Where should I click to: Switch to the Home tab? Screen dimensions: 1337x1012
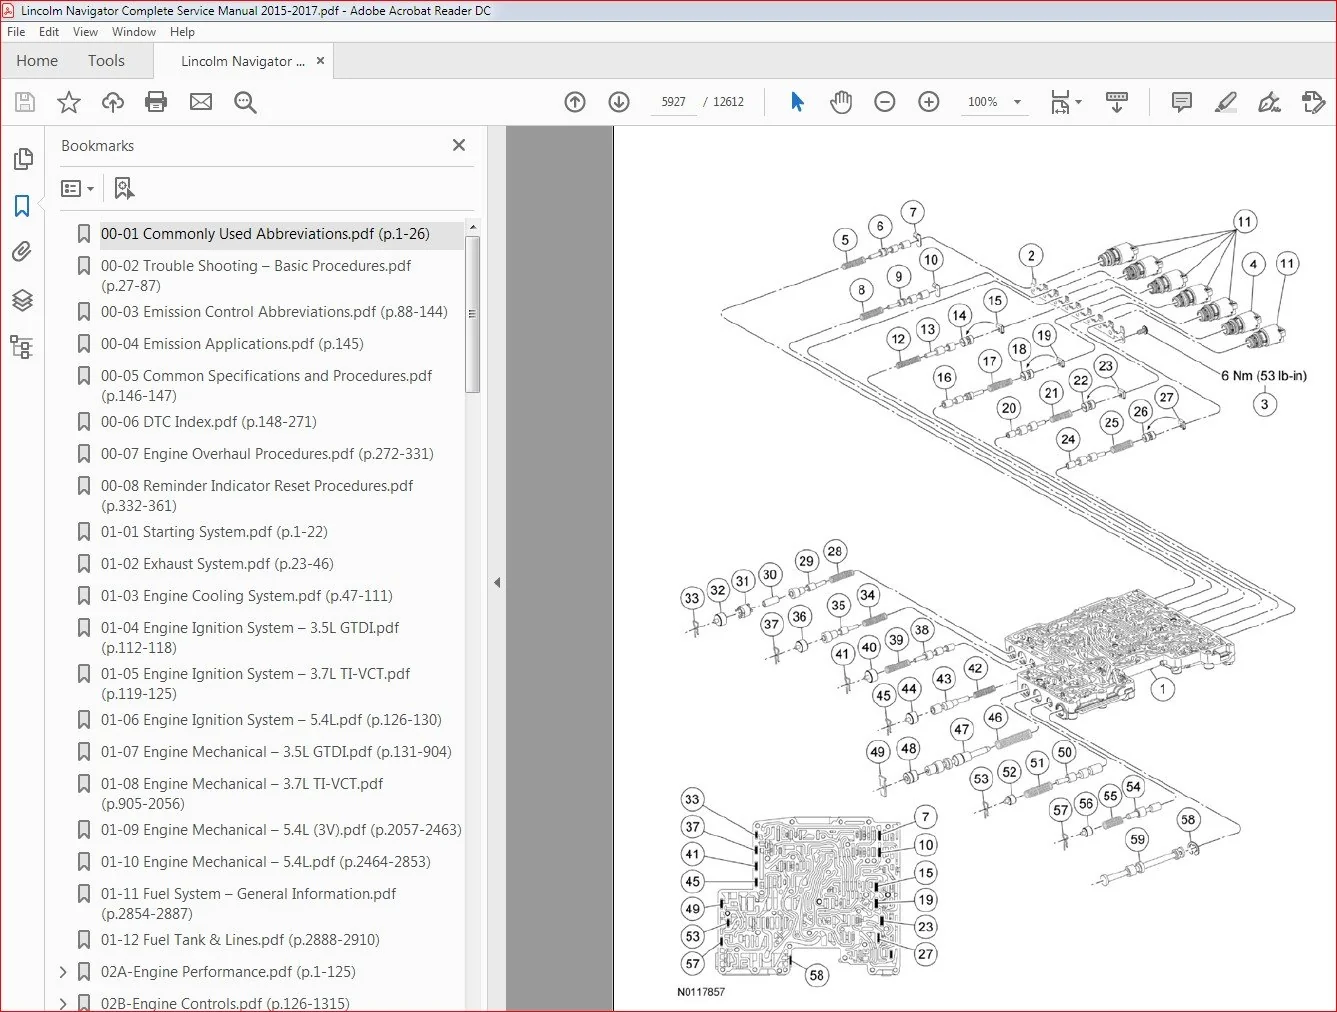(x=37, y=61)
